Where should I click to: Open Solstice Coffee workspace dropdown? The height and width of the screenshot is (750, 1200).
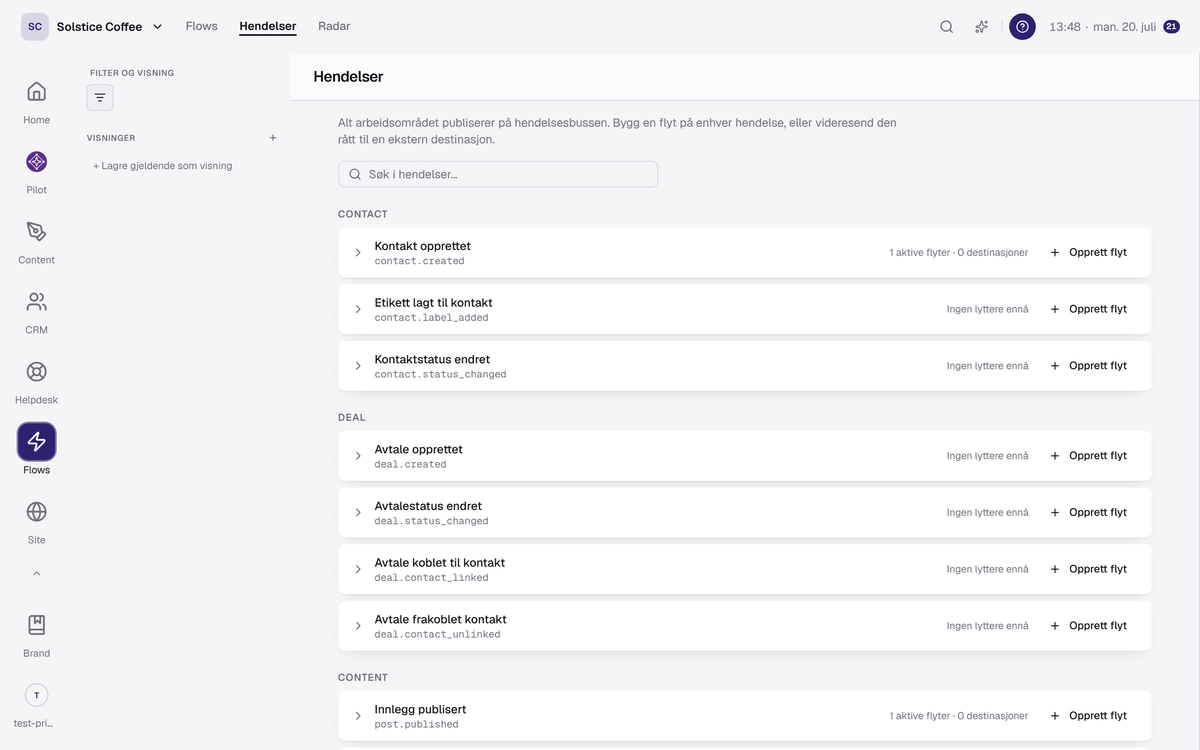tap(110, 27)
